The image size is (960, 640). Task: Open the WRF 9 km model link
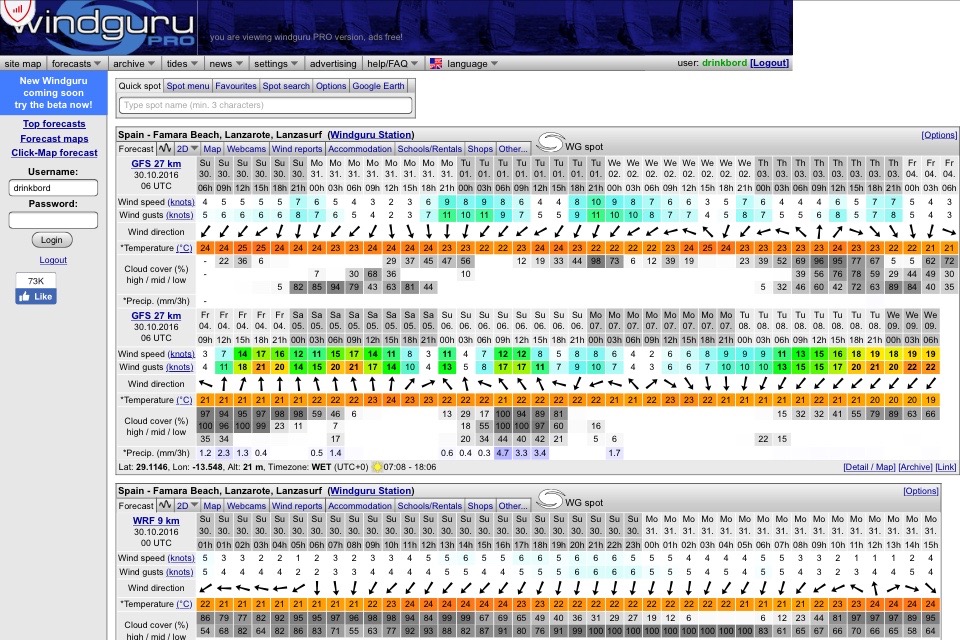click(x=156, y=521)
